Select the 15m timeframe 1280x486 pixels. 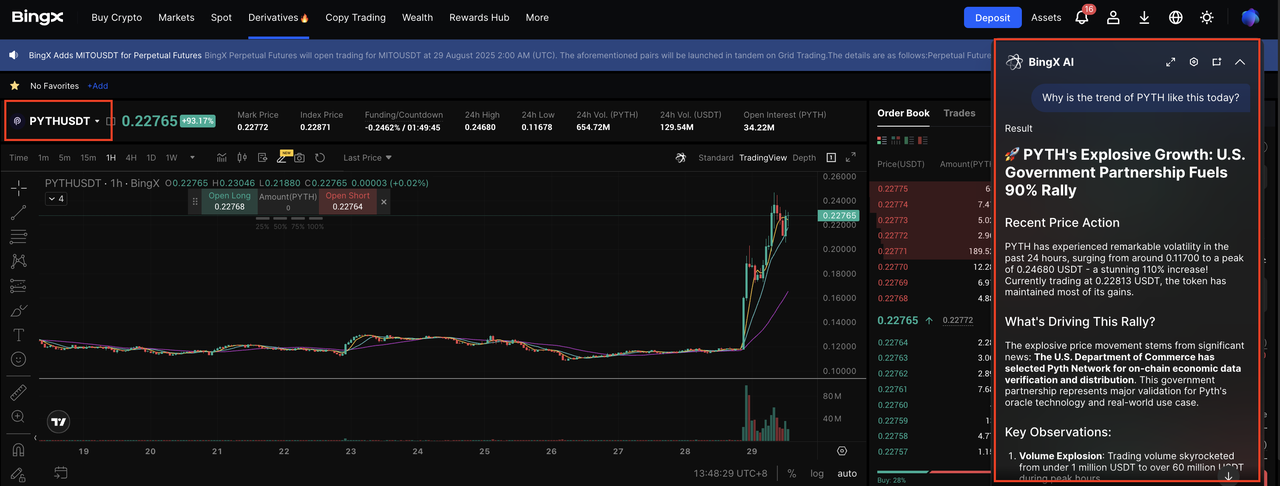point(88,157)
